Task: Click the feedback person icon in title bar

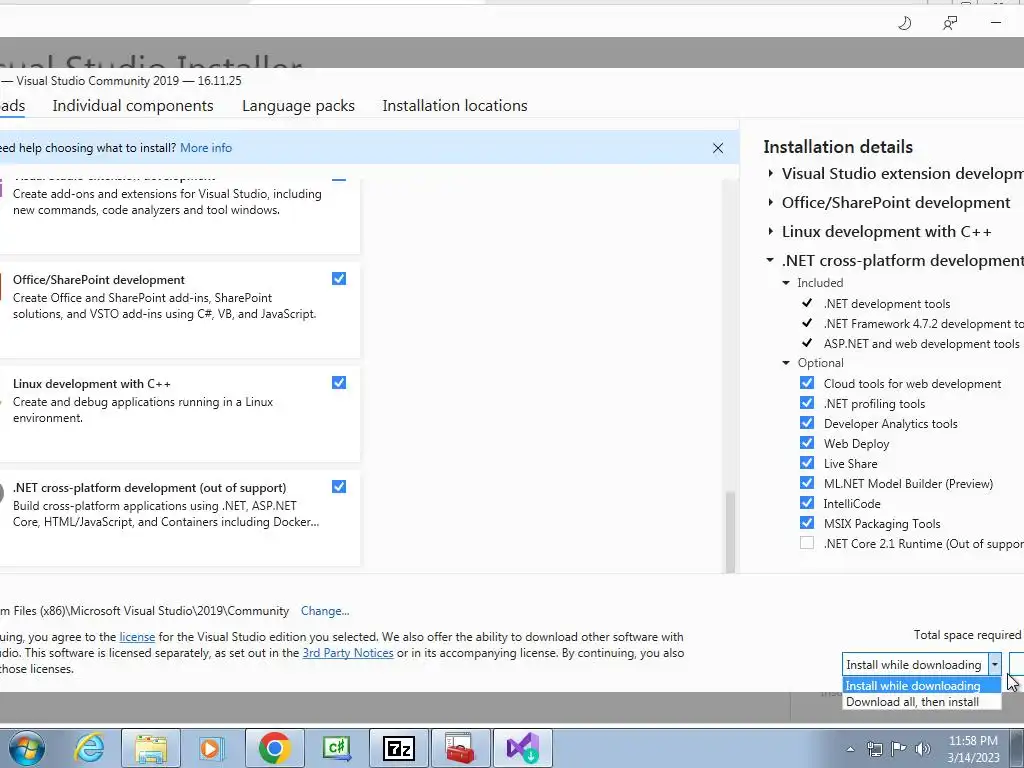Action: click(950, 24)
